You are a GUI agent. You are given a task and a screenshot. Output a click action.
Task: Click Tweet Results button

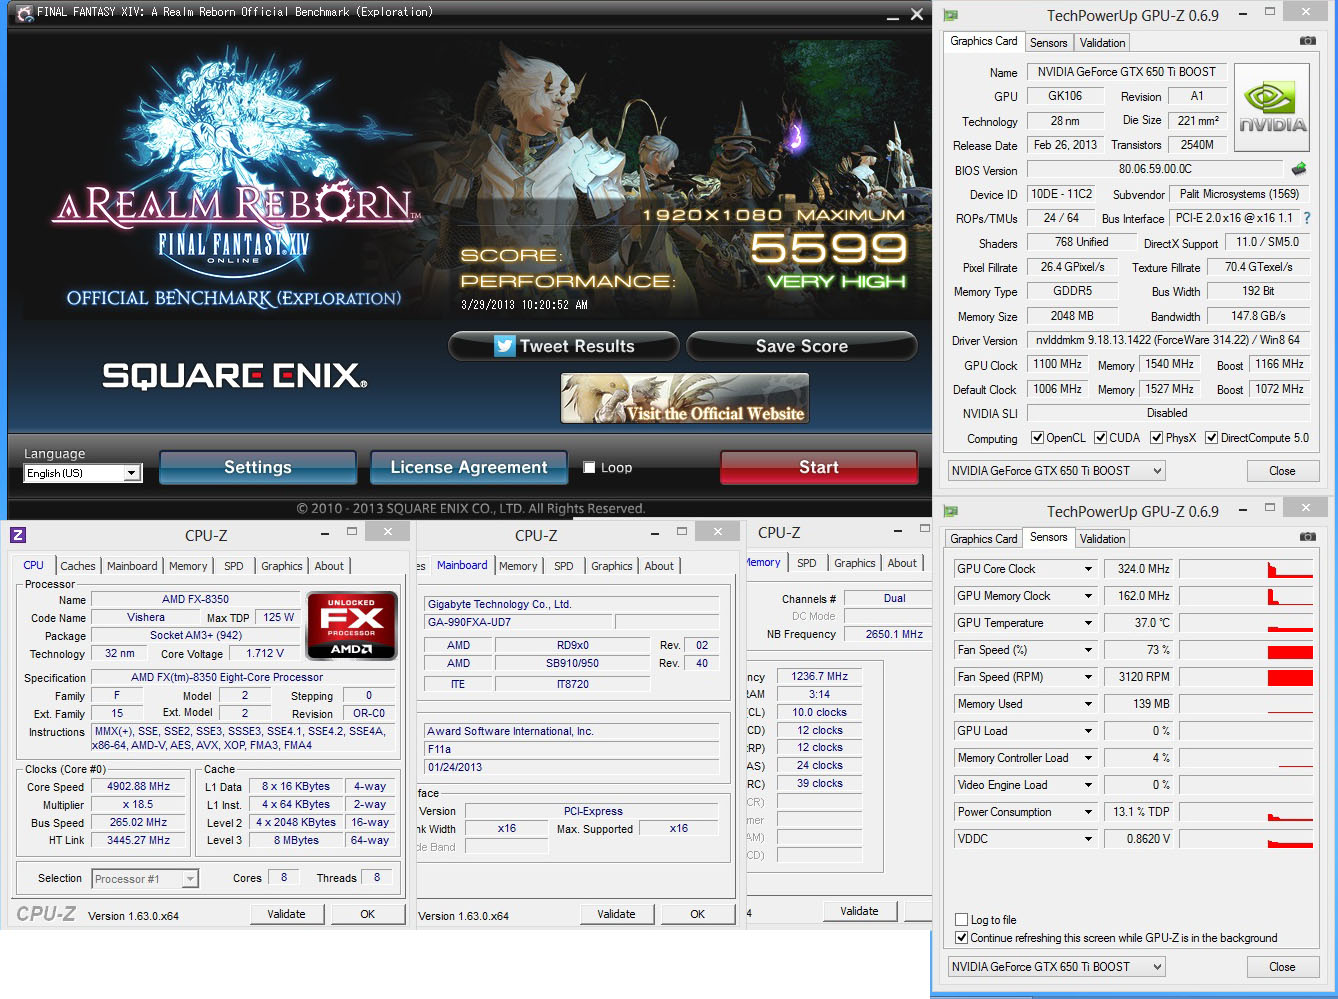point(564,346)
